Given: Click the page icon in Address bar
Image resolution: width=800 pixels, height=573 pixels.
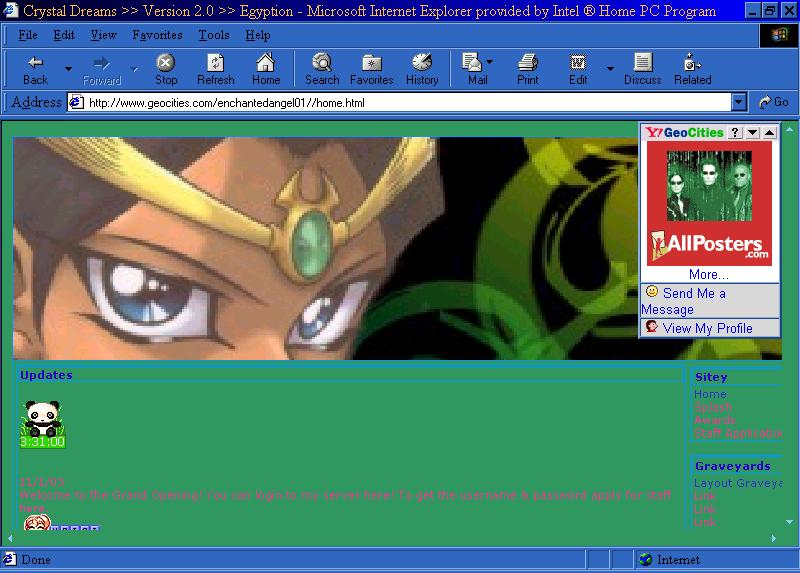Looking at the screenshot, I should (x=76, y=102).
